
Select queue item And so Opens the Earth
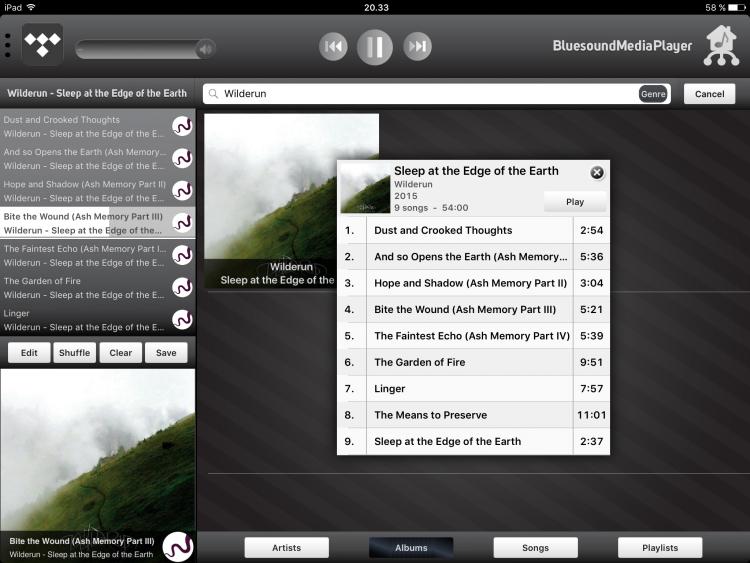[x=98, y=158]
